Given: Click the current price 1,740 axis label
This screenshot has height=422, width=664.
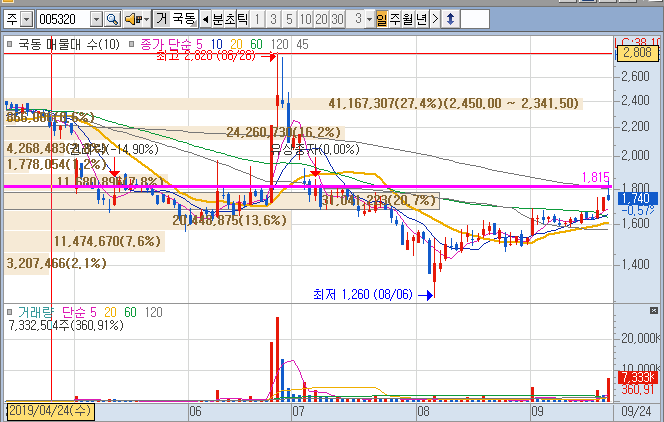Looking at the screenshot, I should 637,198.
